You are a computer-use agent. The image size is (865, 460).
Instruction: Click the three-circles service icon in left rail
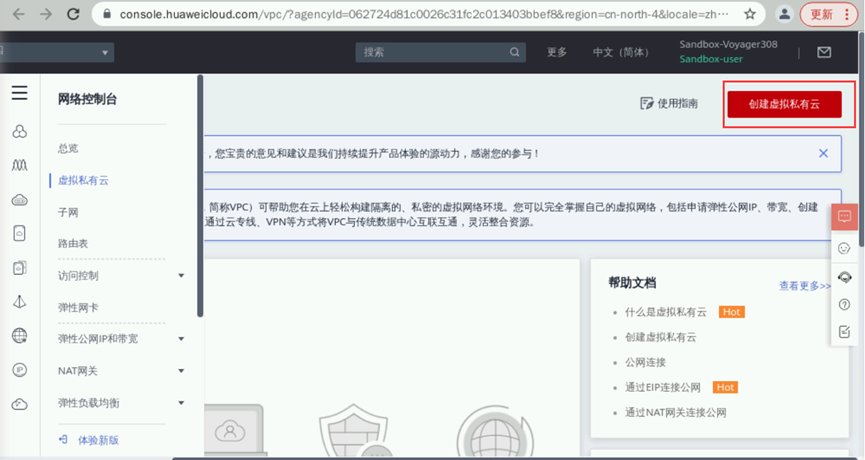click(x=19, y=131)
